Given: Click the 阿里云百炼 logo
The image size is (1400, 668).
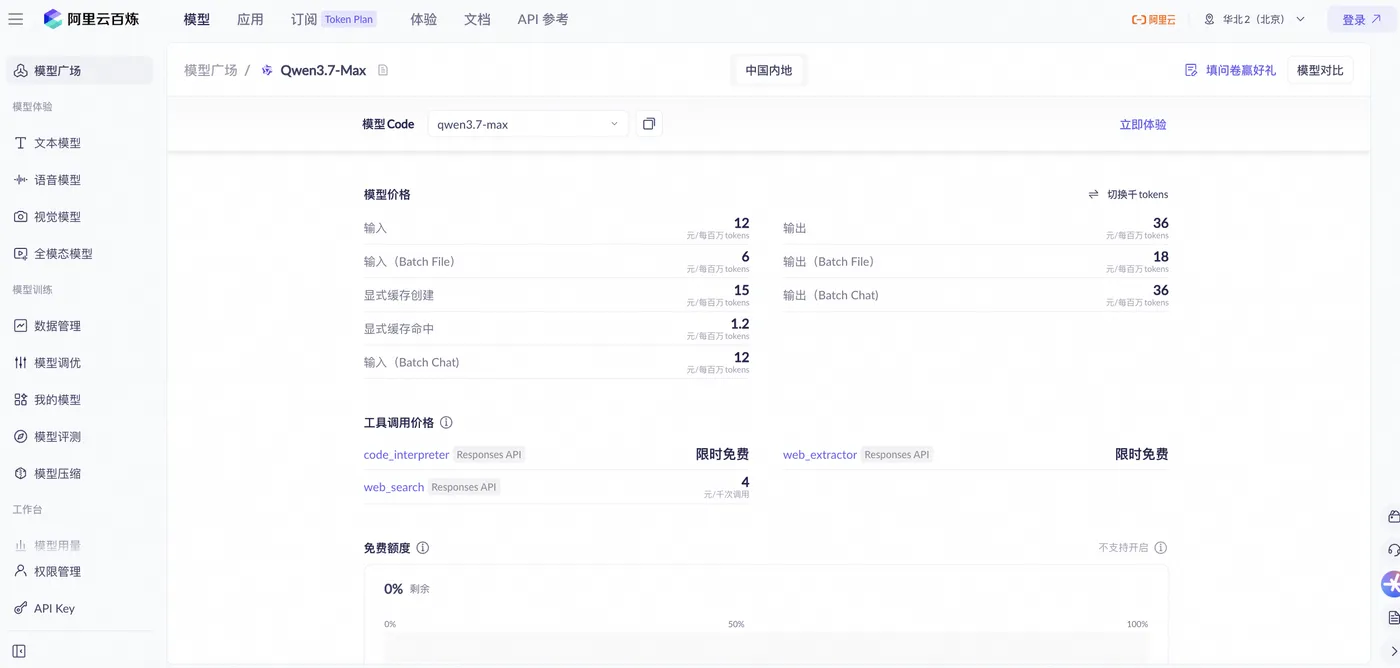Looking at the screenshot, I should [92, 19].
